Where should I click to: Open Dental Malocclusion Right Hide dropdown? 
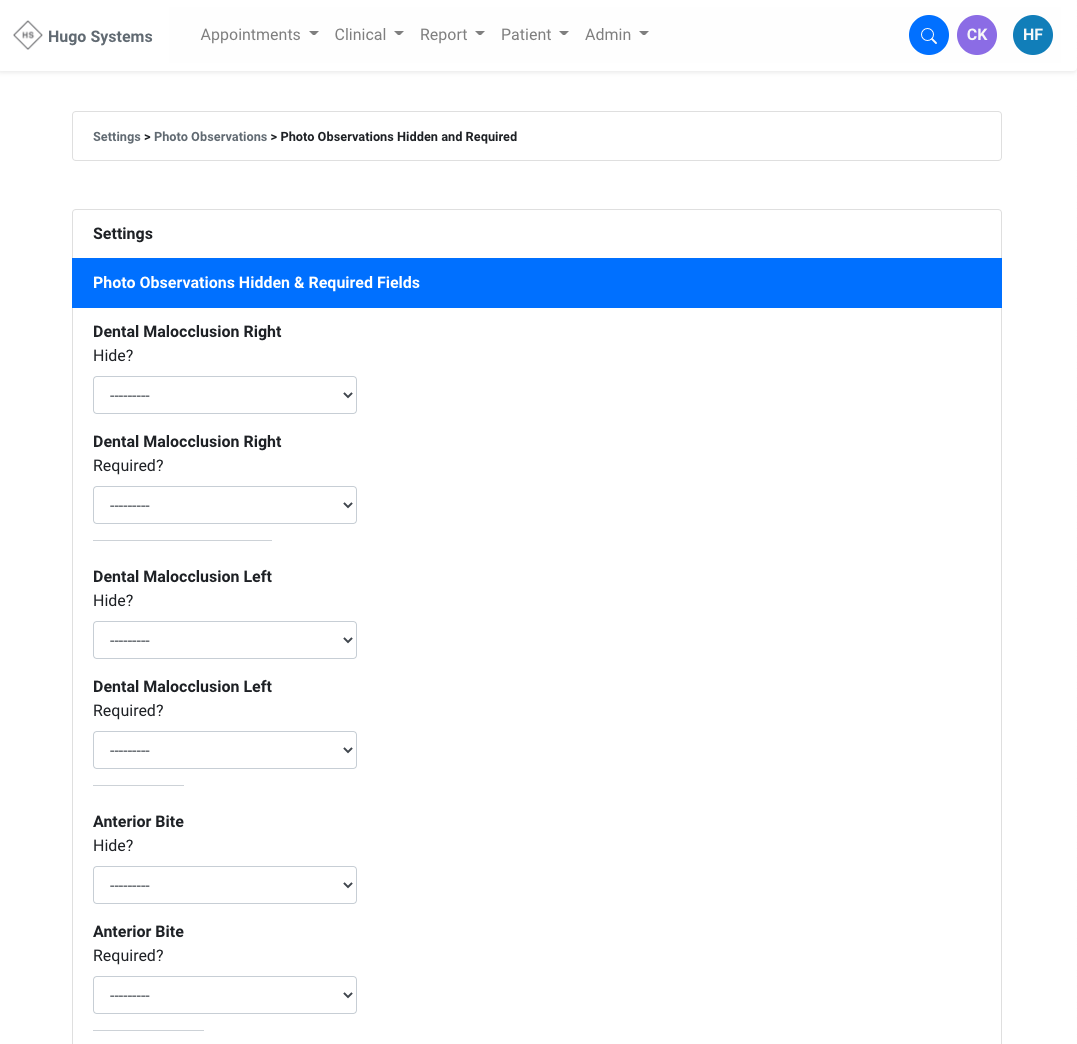click(225, 395)
